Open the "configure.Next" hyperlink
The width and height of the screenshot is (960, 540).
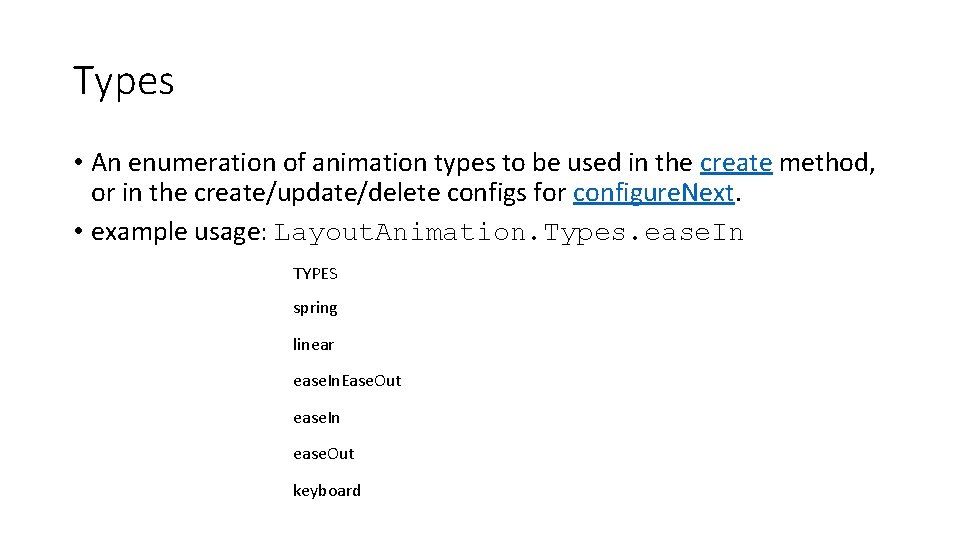coord(654,194)
